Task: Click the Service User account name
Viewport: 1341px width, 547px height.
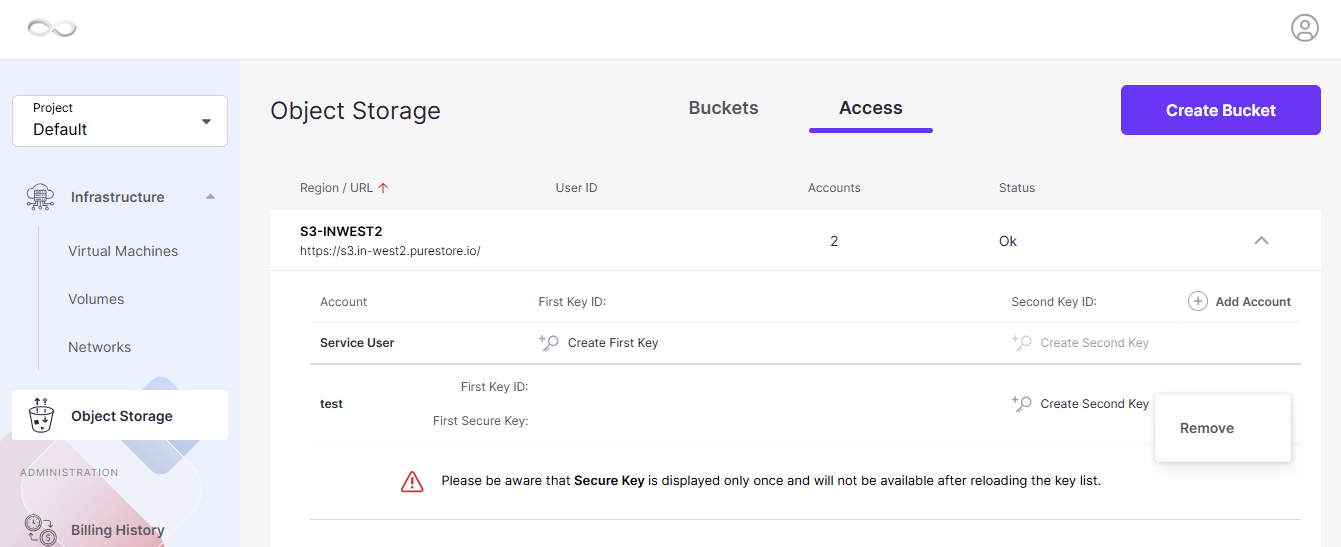Action: point(357,342)
